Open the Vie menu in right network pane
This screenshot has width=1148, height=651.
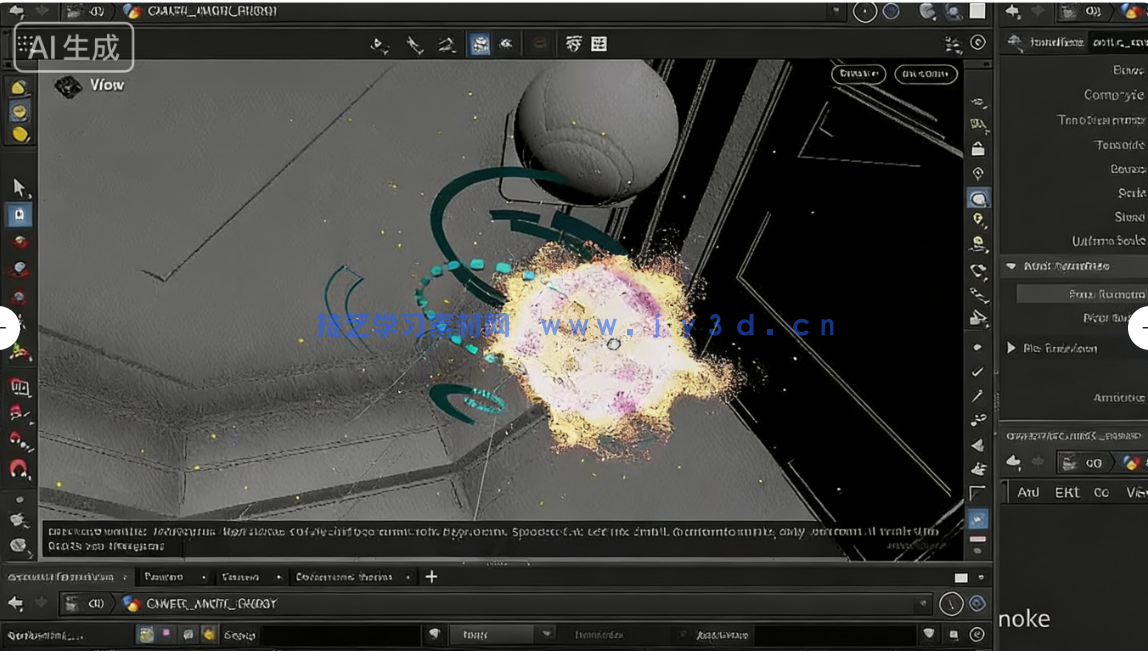tap(1136, 492)
